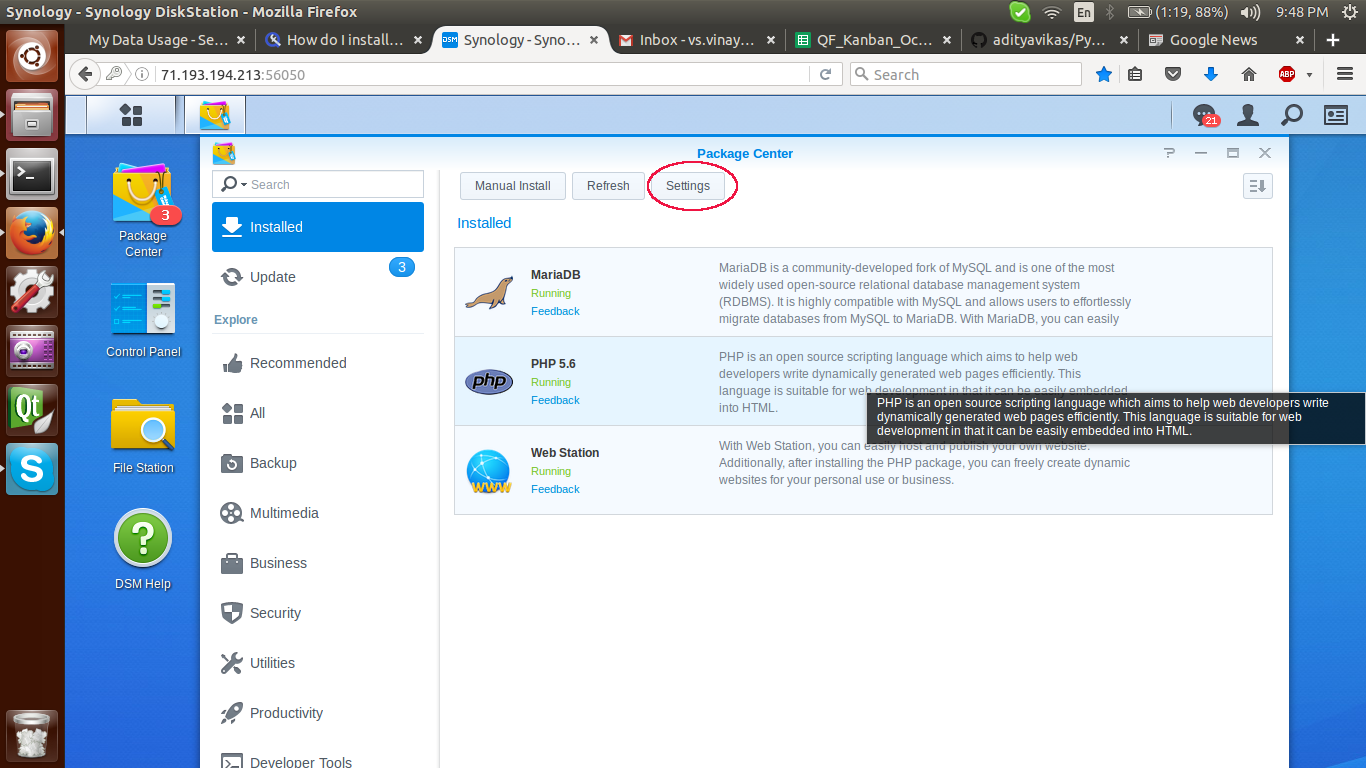Open Files manager in Ubuntu launcher
This screenshot has width=1366, height=768.
click(x=32, y=114)
